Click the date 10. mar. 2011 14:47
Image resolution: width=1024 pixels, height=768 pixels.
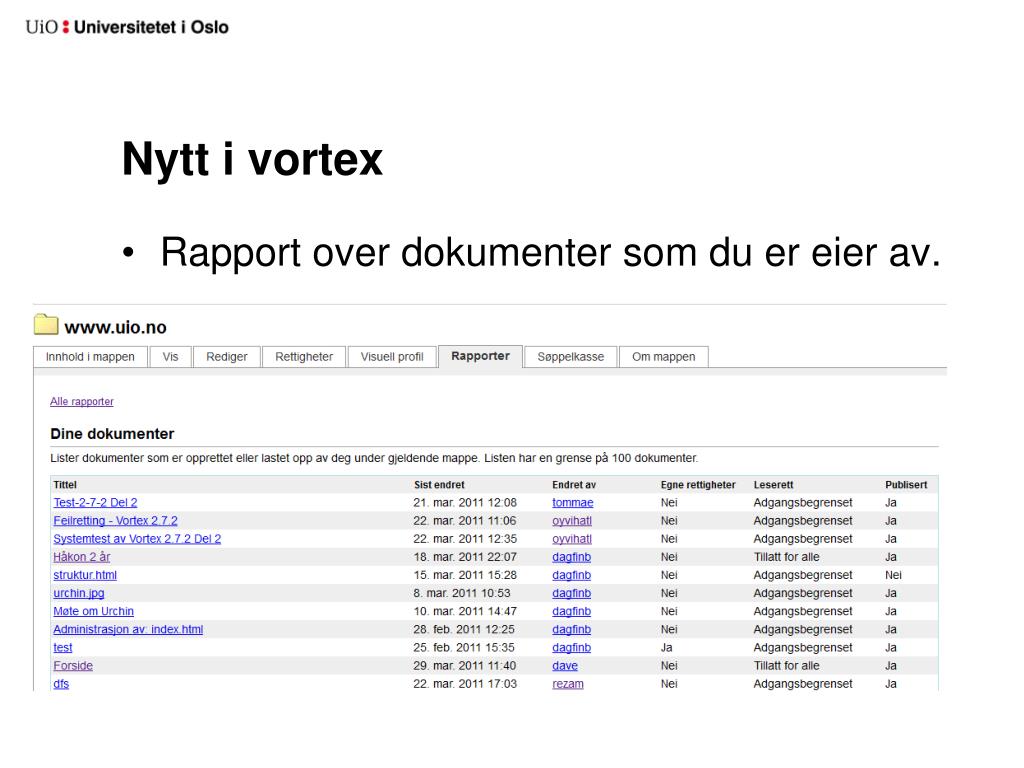465,611
